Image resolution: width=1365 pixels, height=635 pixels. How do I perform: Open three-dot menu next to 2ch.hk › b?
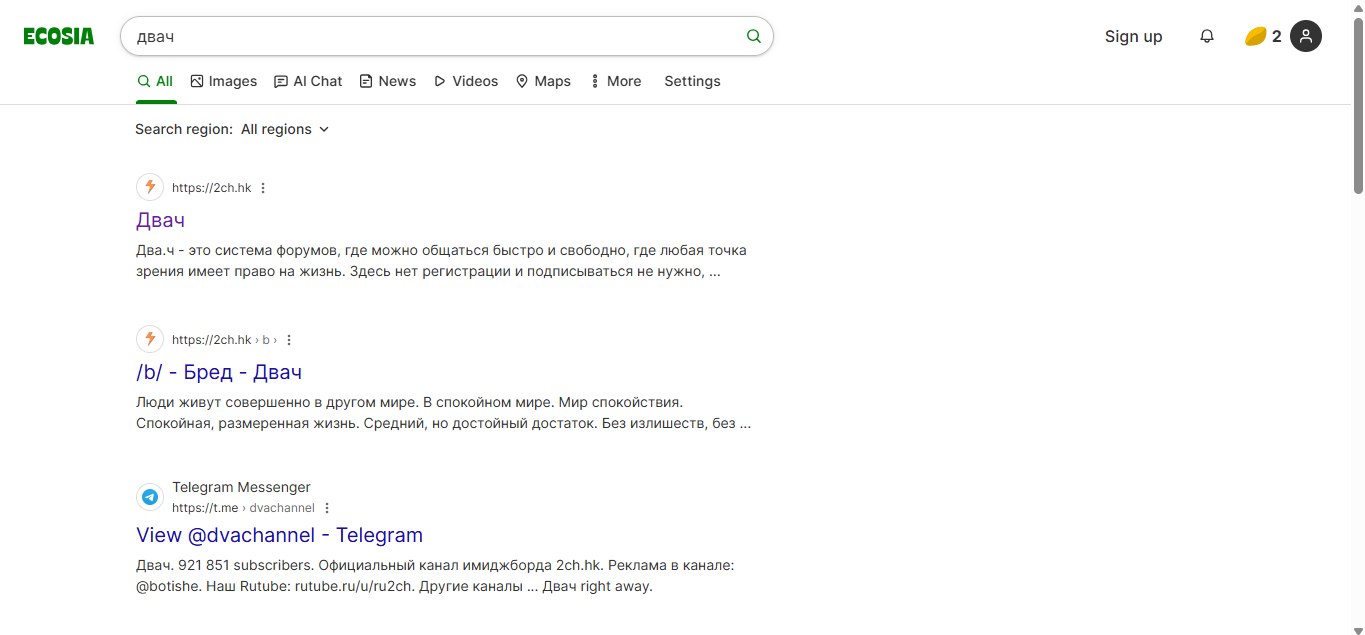click(289, 340)
